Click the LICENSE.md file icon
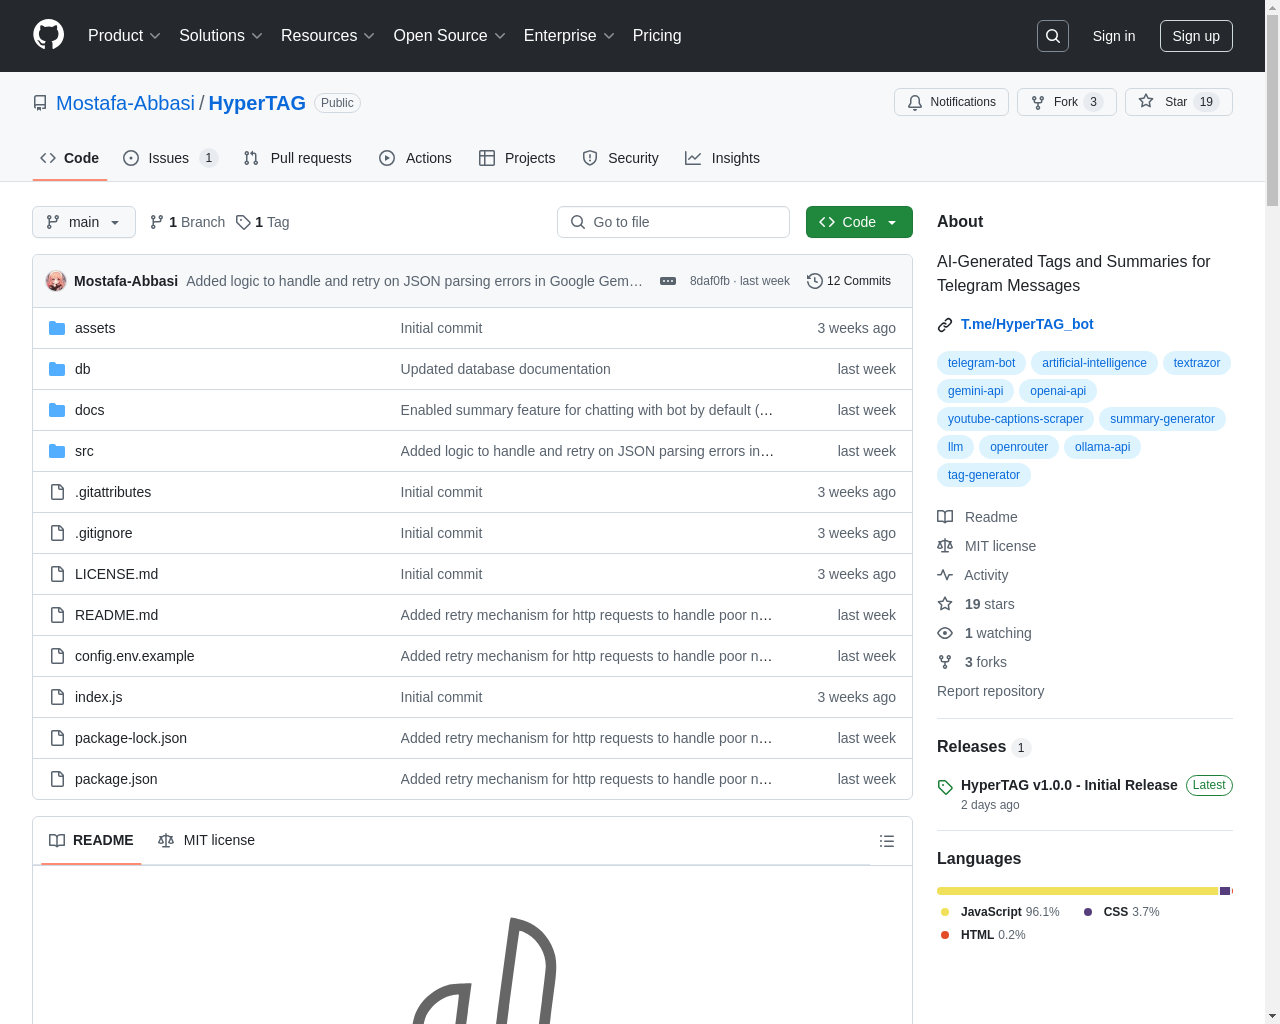The image size is (1280, 1024). 57,574
